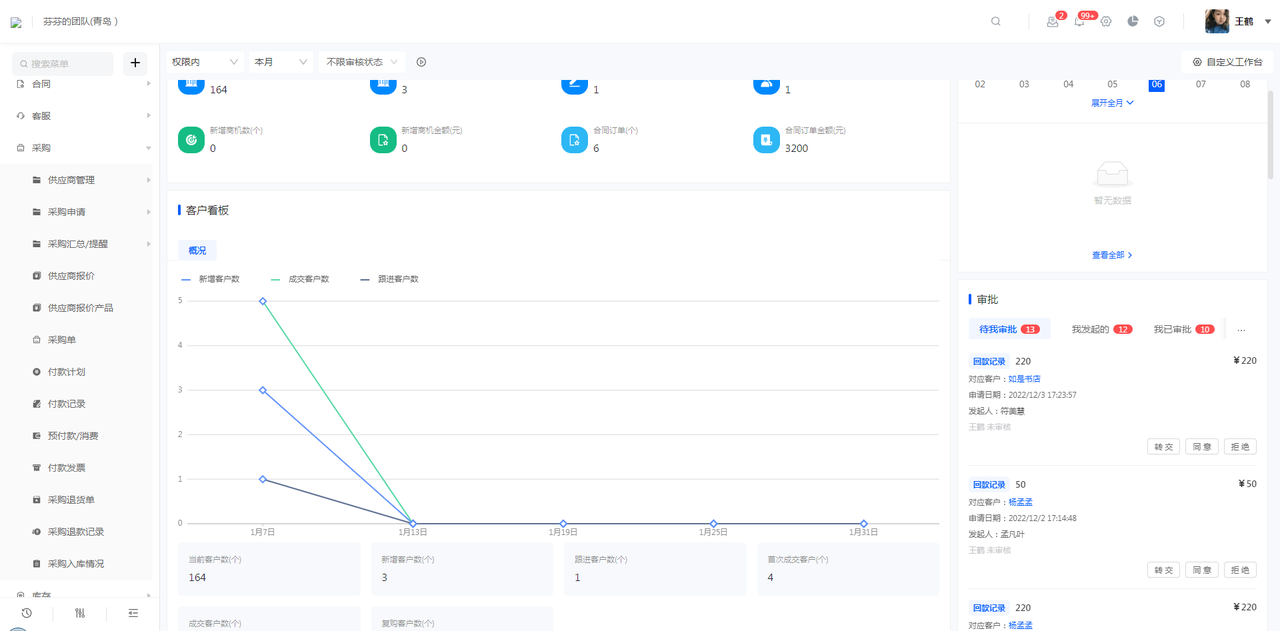Image resolution: width=1280 pixels, height=631 pixels.
Task: Click the circular play icon beside filters
Action: point(421,62)
